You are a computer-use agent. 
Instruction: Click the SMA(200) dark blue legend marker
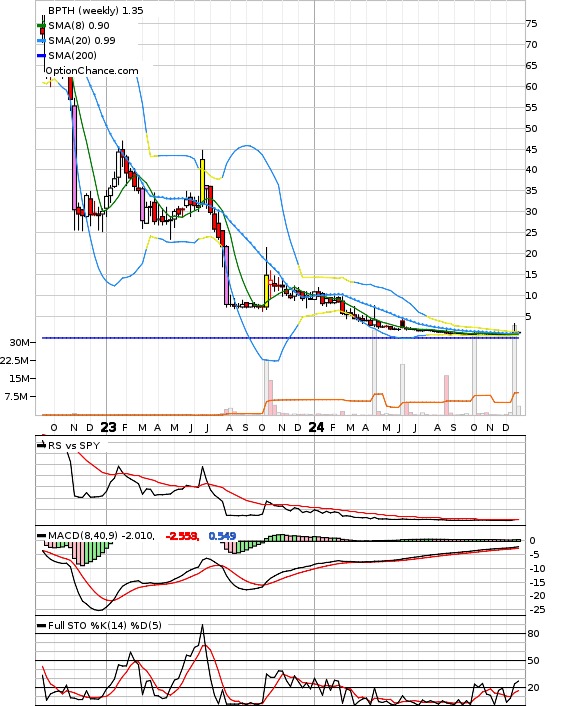click(41, 55)
